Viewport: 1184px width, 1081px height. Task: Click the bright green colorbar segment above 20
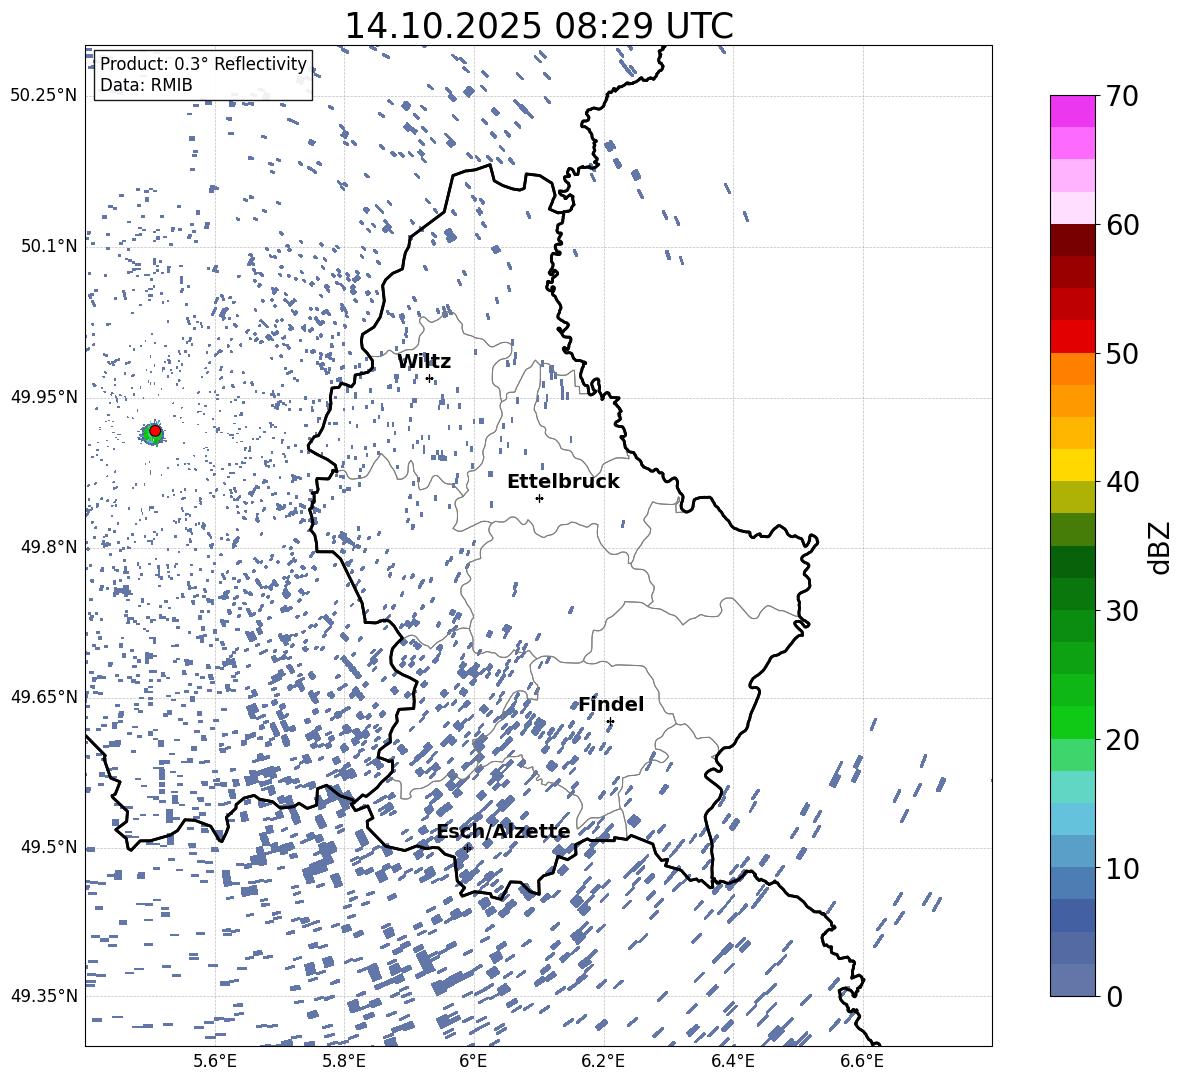coord(1073,722)
